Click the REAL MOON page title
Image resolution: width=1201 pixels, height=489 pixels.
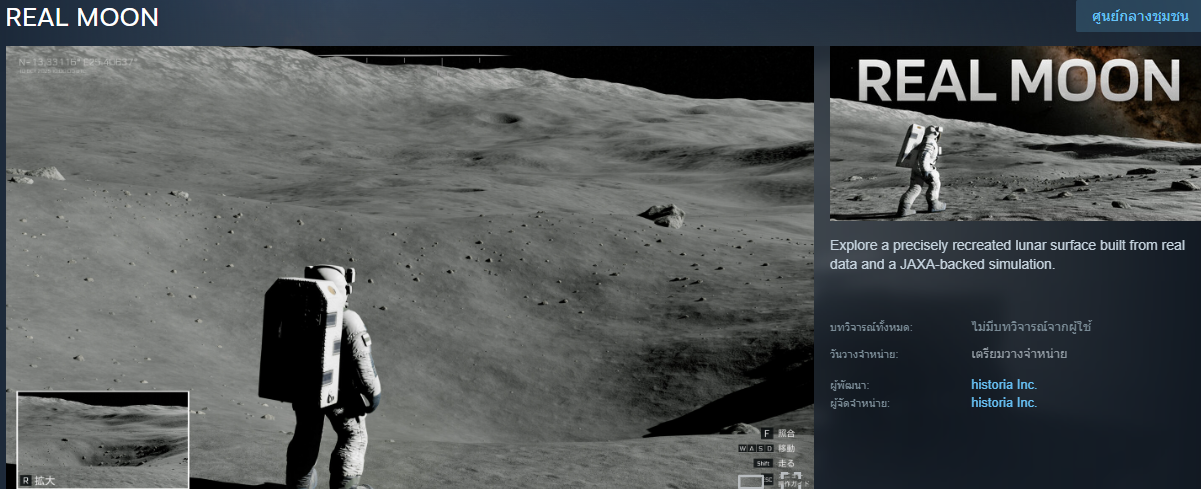coord(82,18)
